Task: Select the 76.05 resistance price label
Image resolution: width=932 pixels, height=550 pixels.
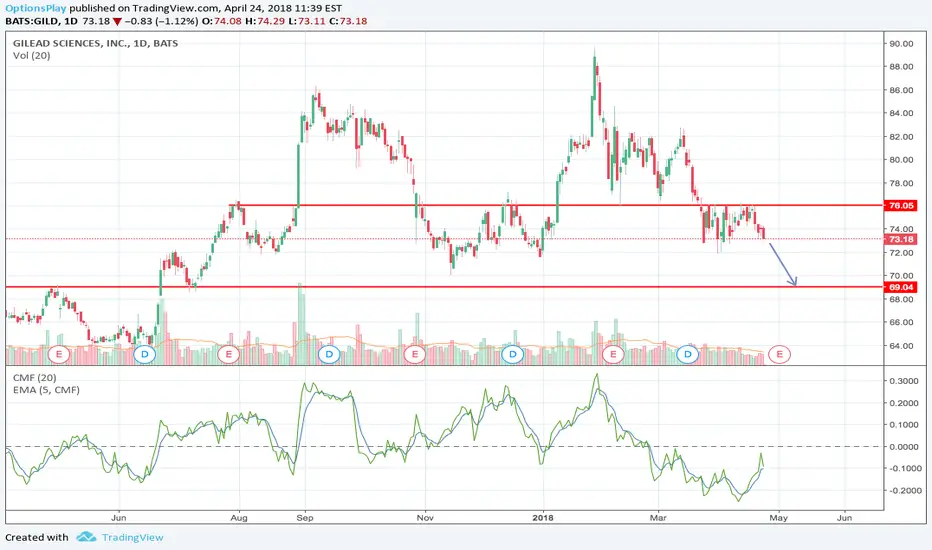Action: (900, 206)
